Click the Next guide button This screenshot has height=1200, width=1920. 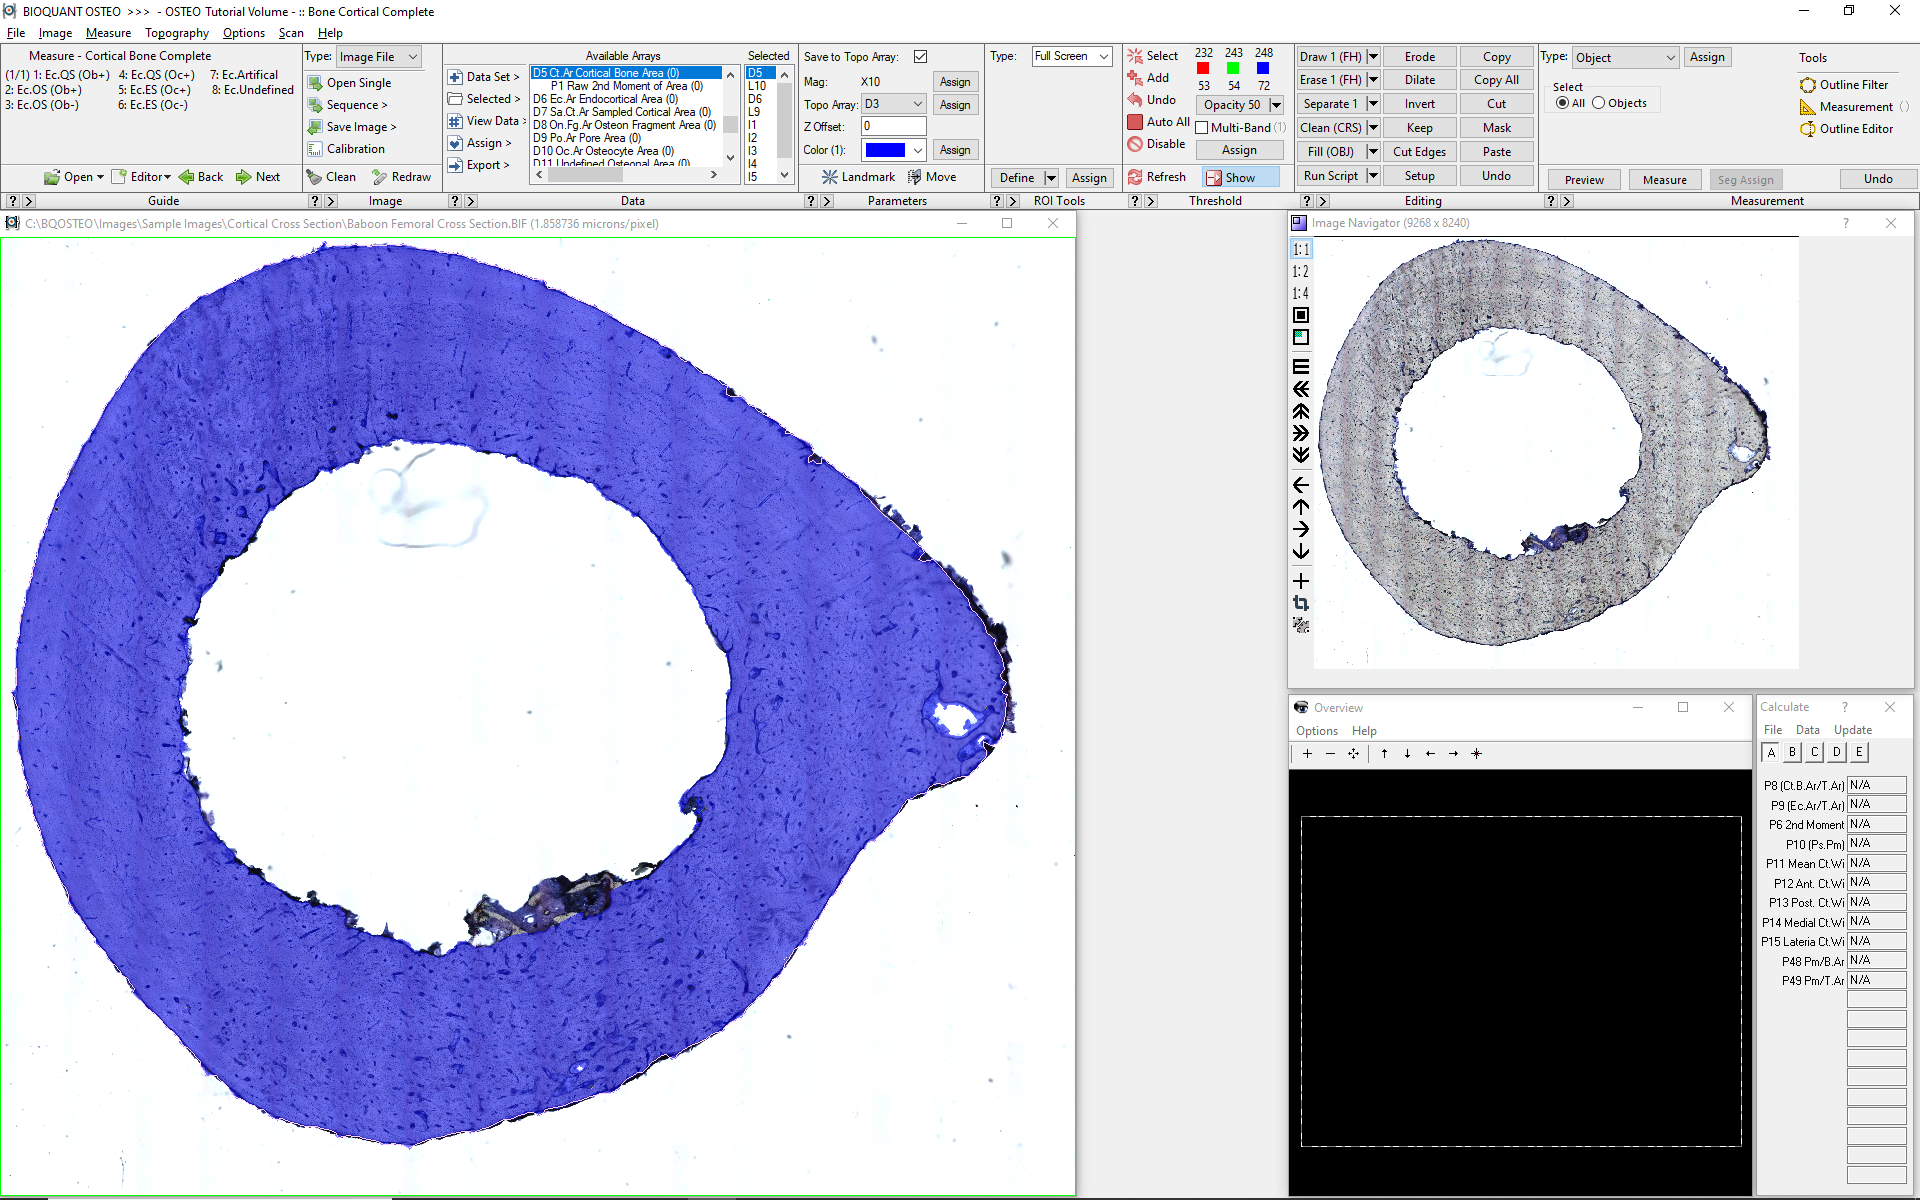(x=258, y=177)
